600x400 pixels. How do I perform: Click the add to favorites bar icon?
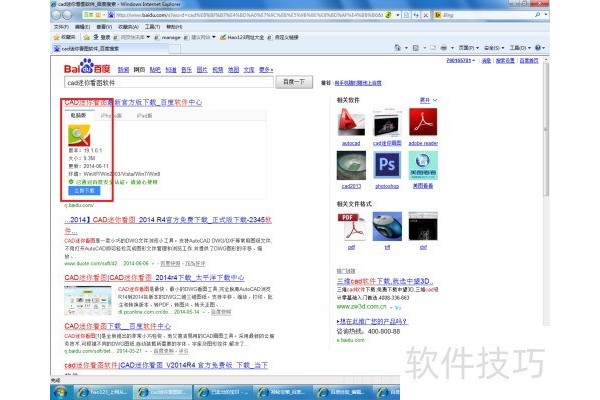86,37
